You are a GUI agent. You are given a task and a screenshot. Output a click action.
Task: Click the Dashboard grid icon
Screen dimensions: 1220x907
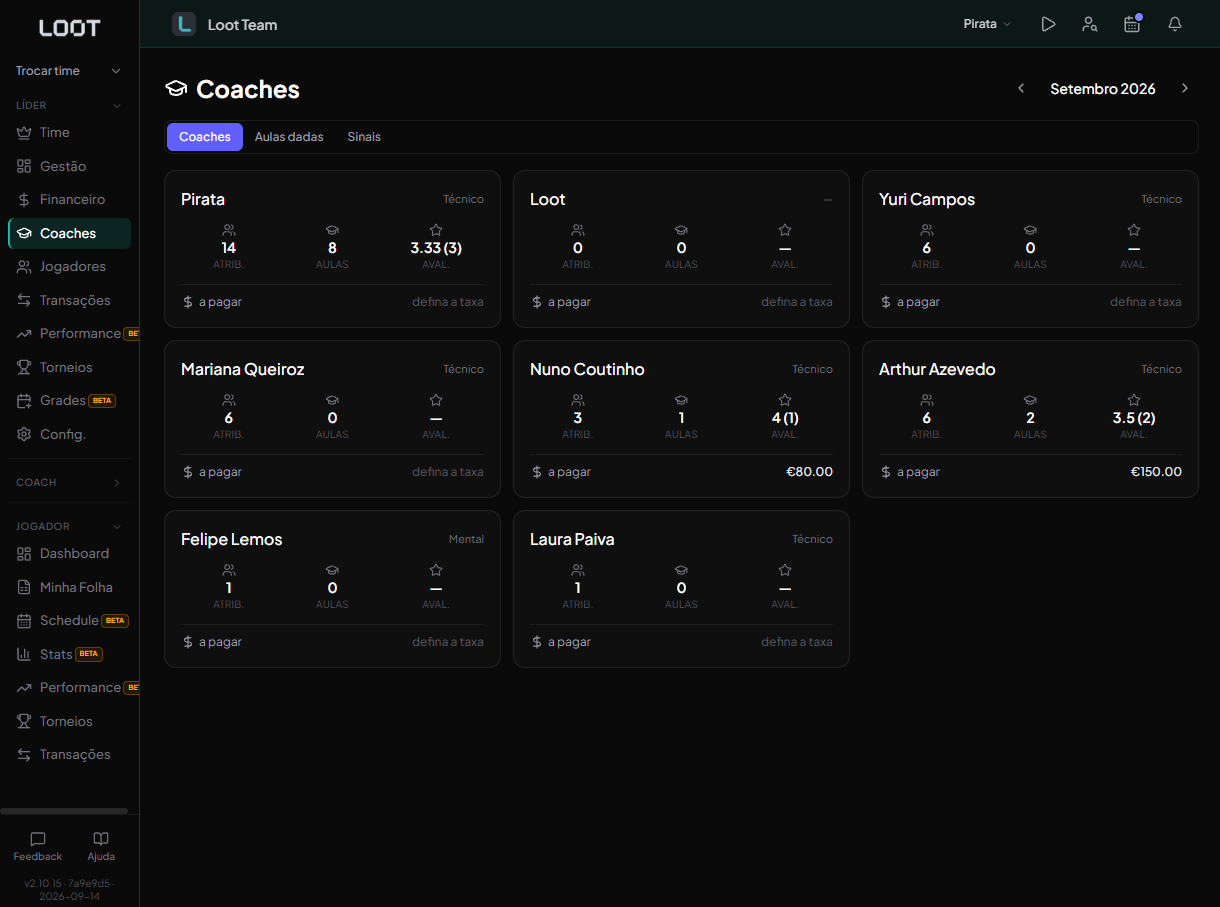[x=24, y=553]
